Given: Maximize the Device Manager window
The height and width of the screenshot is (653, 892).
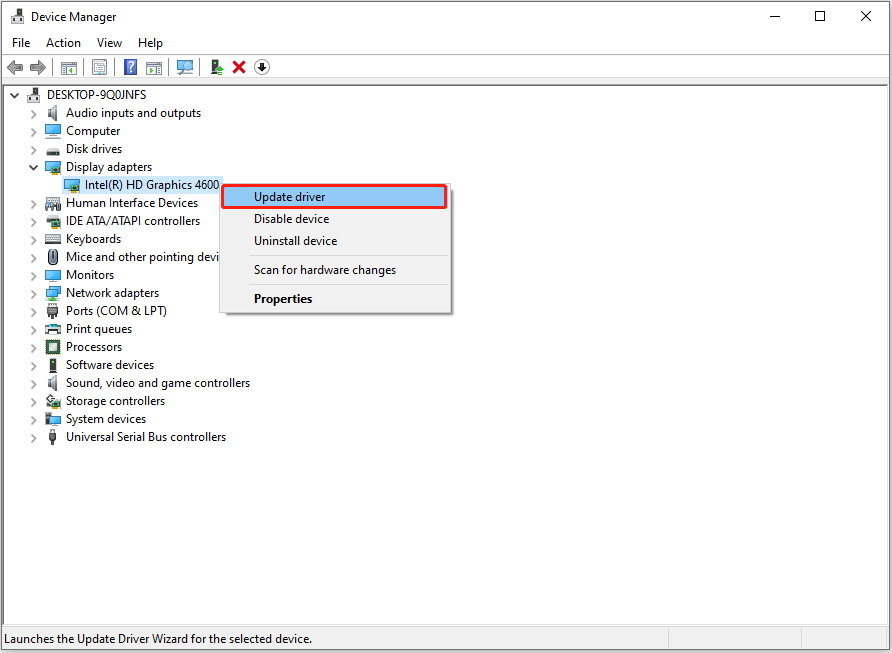Looking at the screenshot, I should 820,16.
